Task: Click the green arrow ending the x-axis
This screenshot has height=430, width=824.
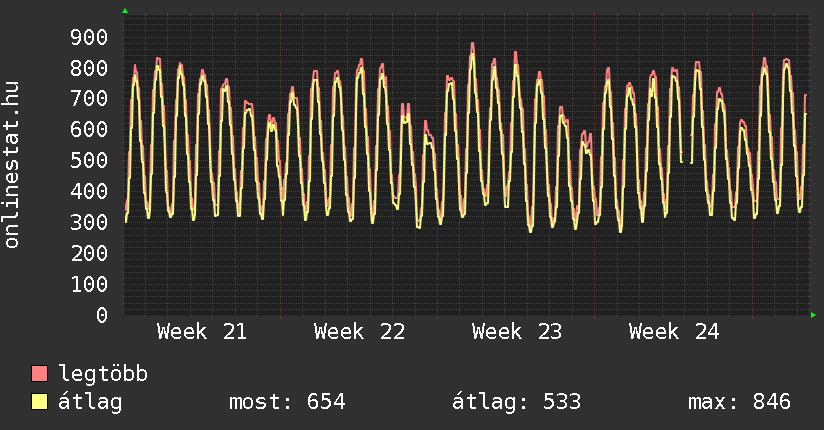Action: tap(813, 315)
